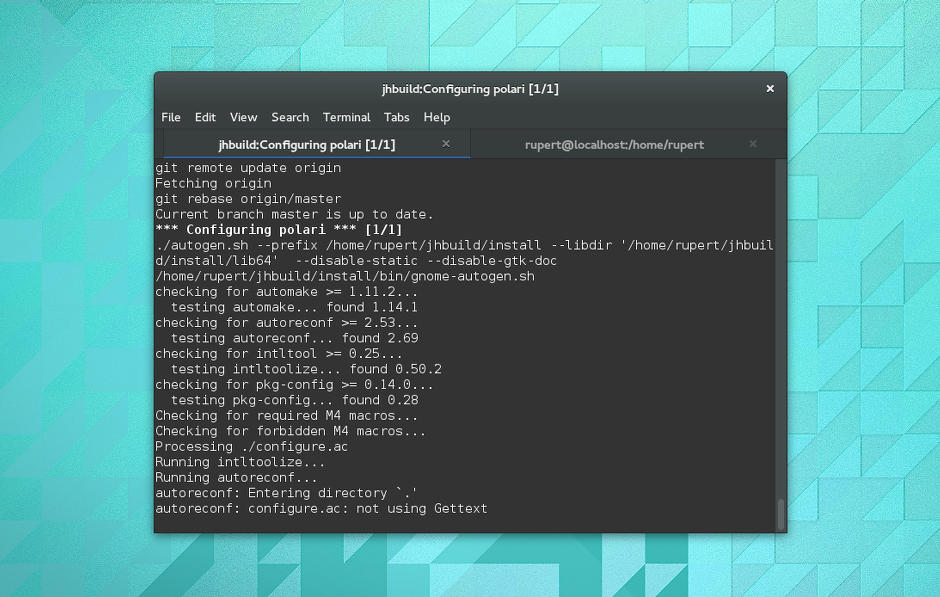Click the 'Fetching origin' output line
940x597 pixels.
tap(213, 183)
